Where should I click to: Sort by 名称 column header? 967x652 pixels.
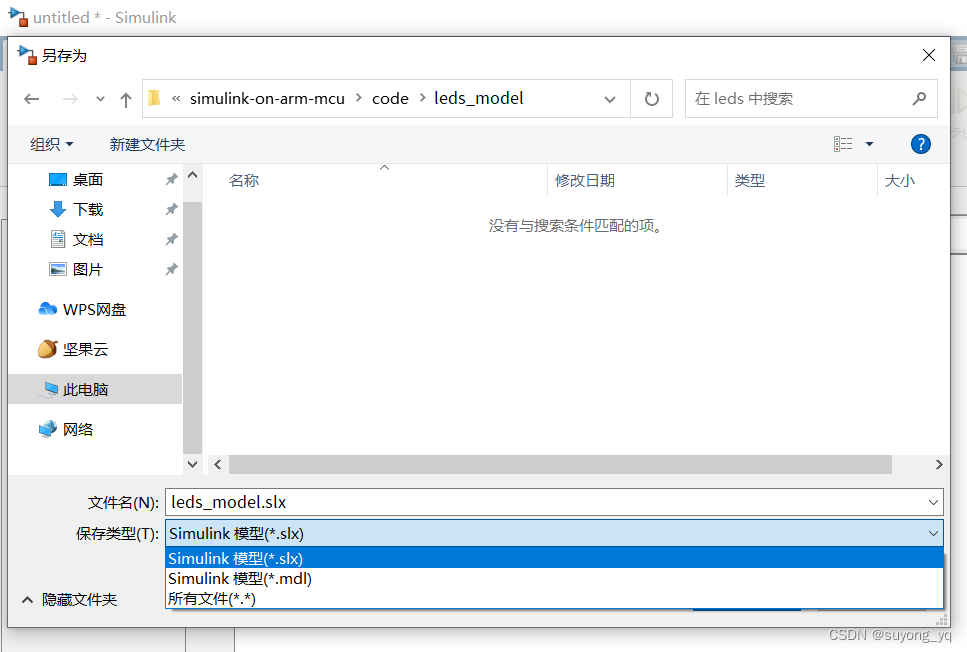(x=244, y=181)
